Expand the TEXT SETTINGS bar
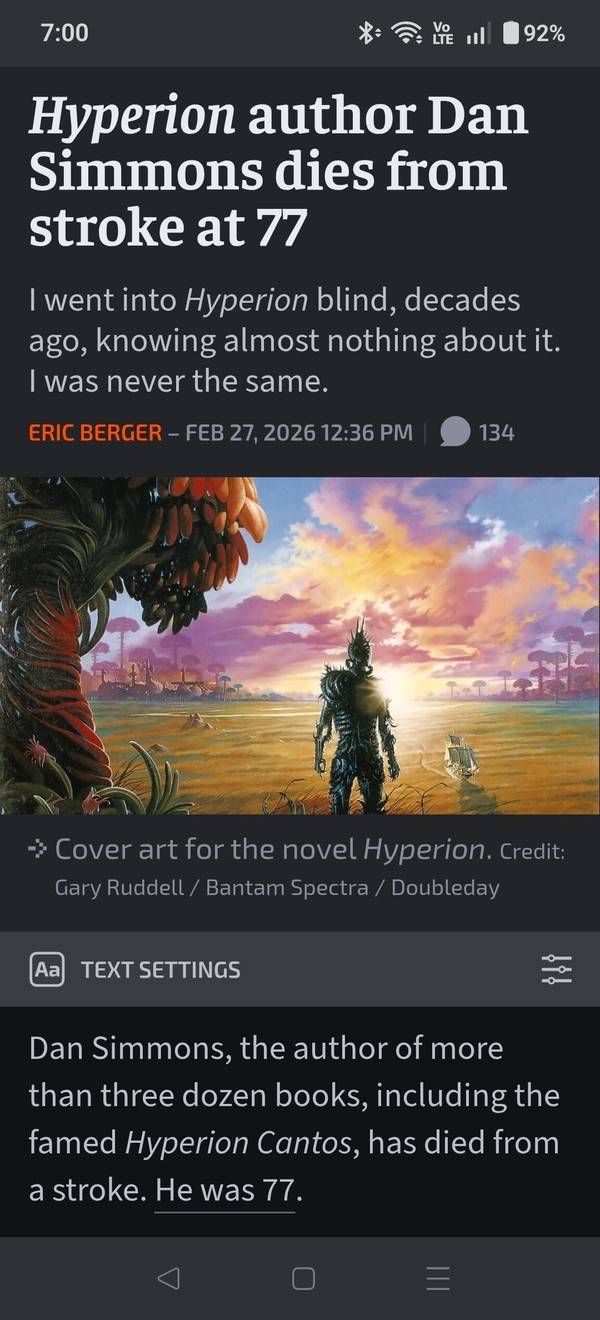 [300, 969]
